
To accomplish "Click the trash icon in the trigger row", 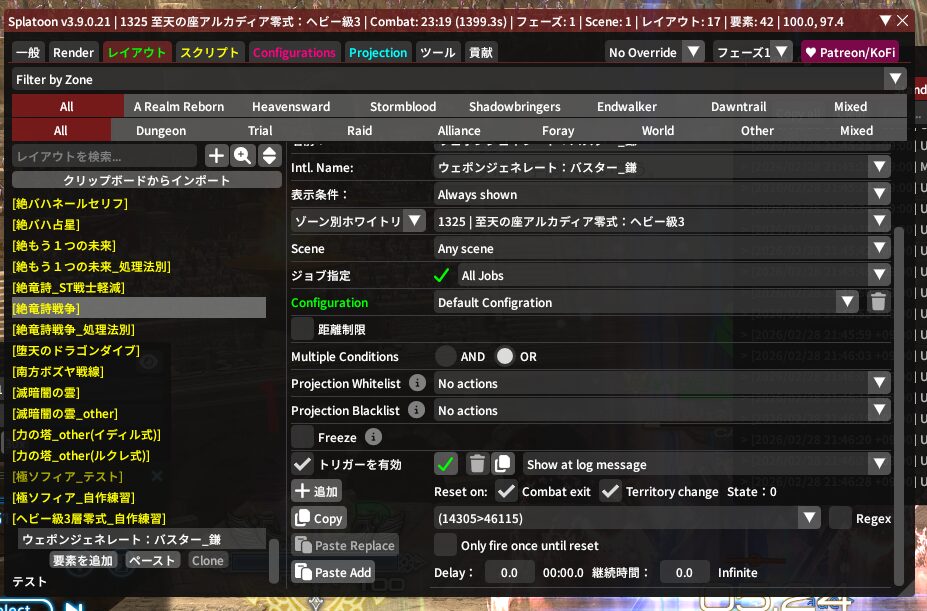I will pos(477,464).
